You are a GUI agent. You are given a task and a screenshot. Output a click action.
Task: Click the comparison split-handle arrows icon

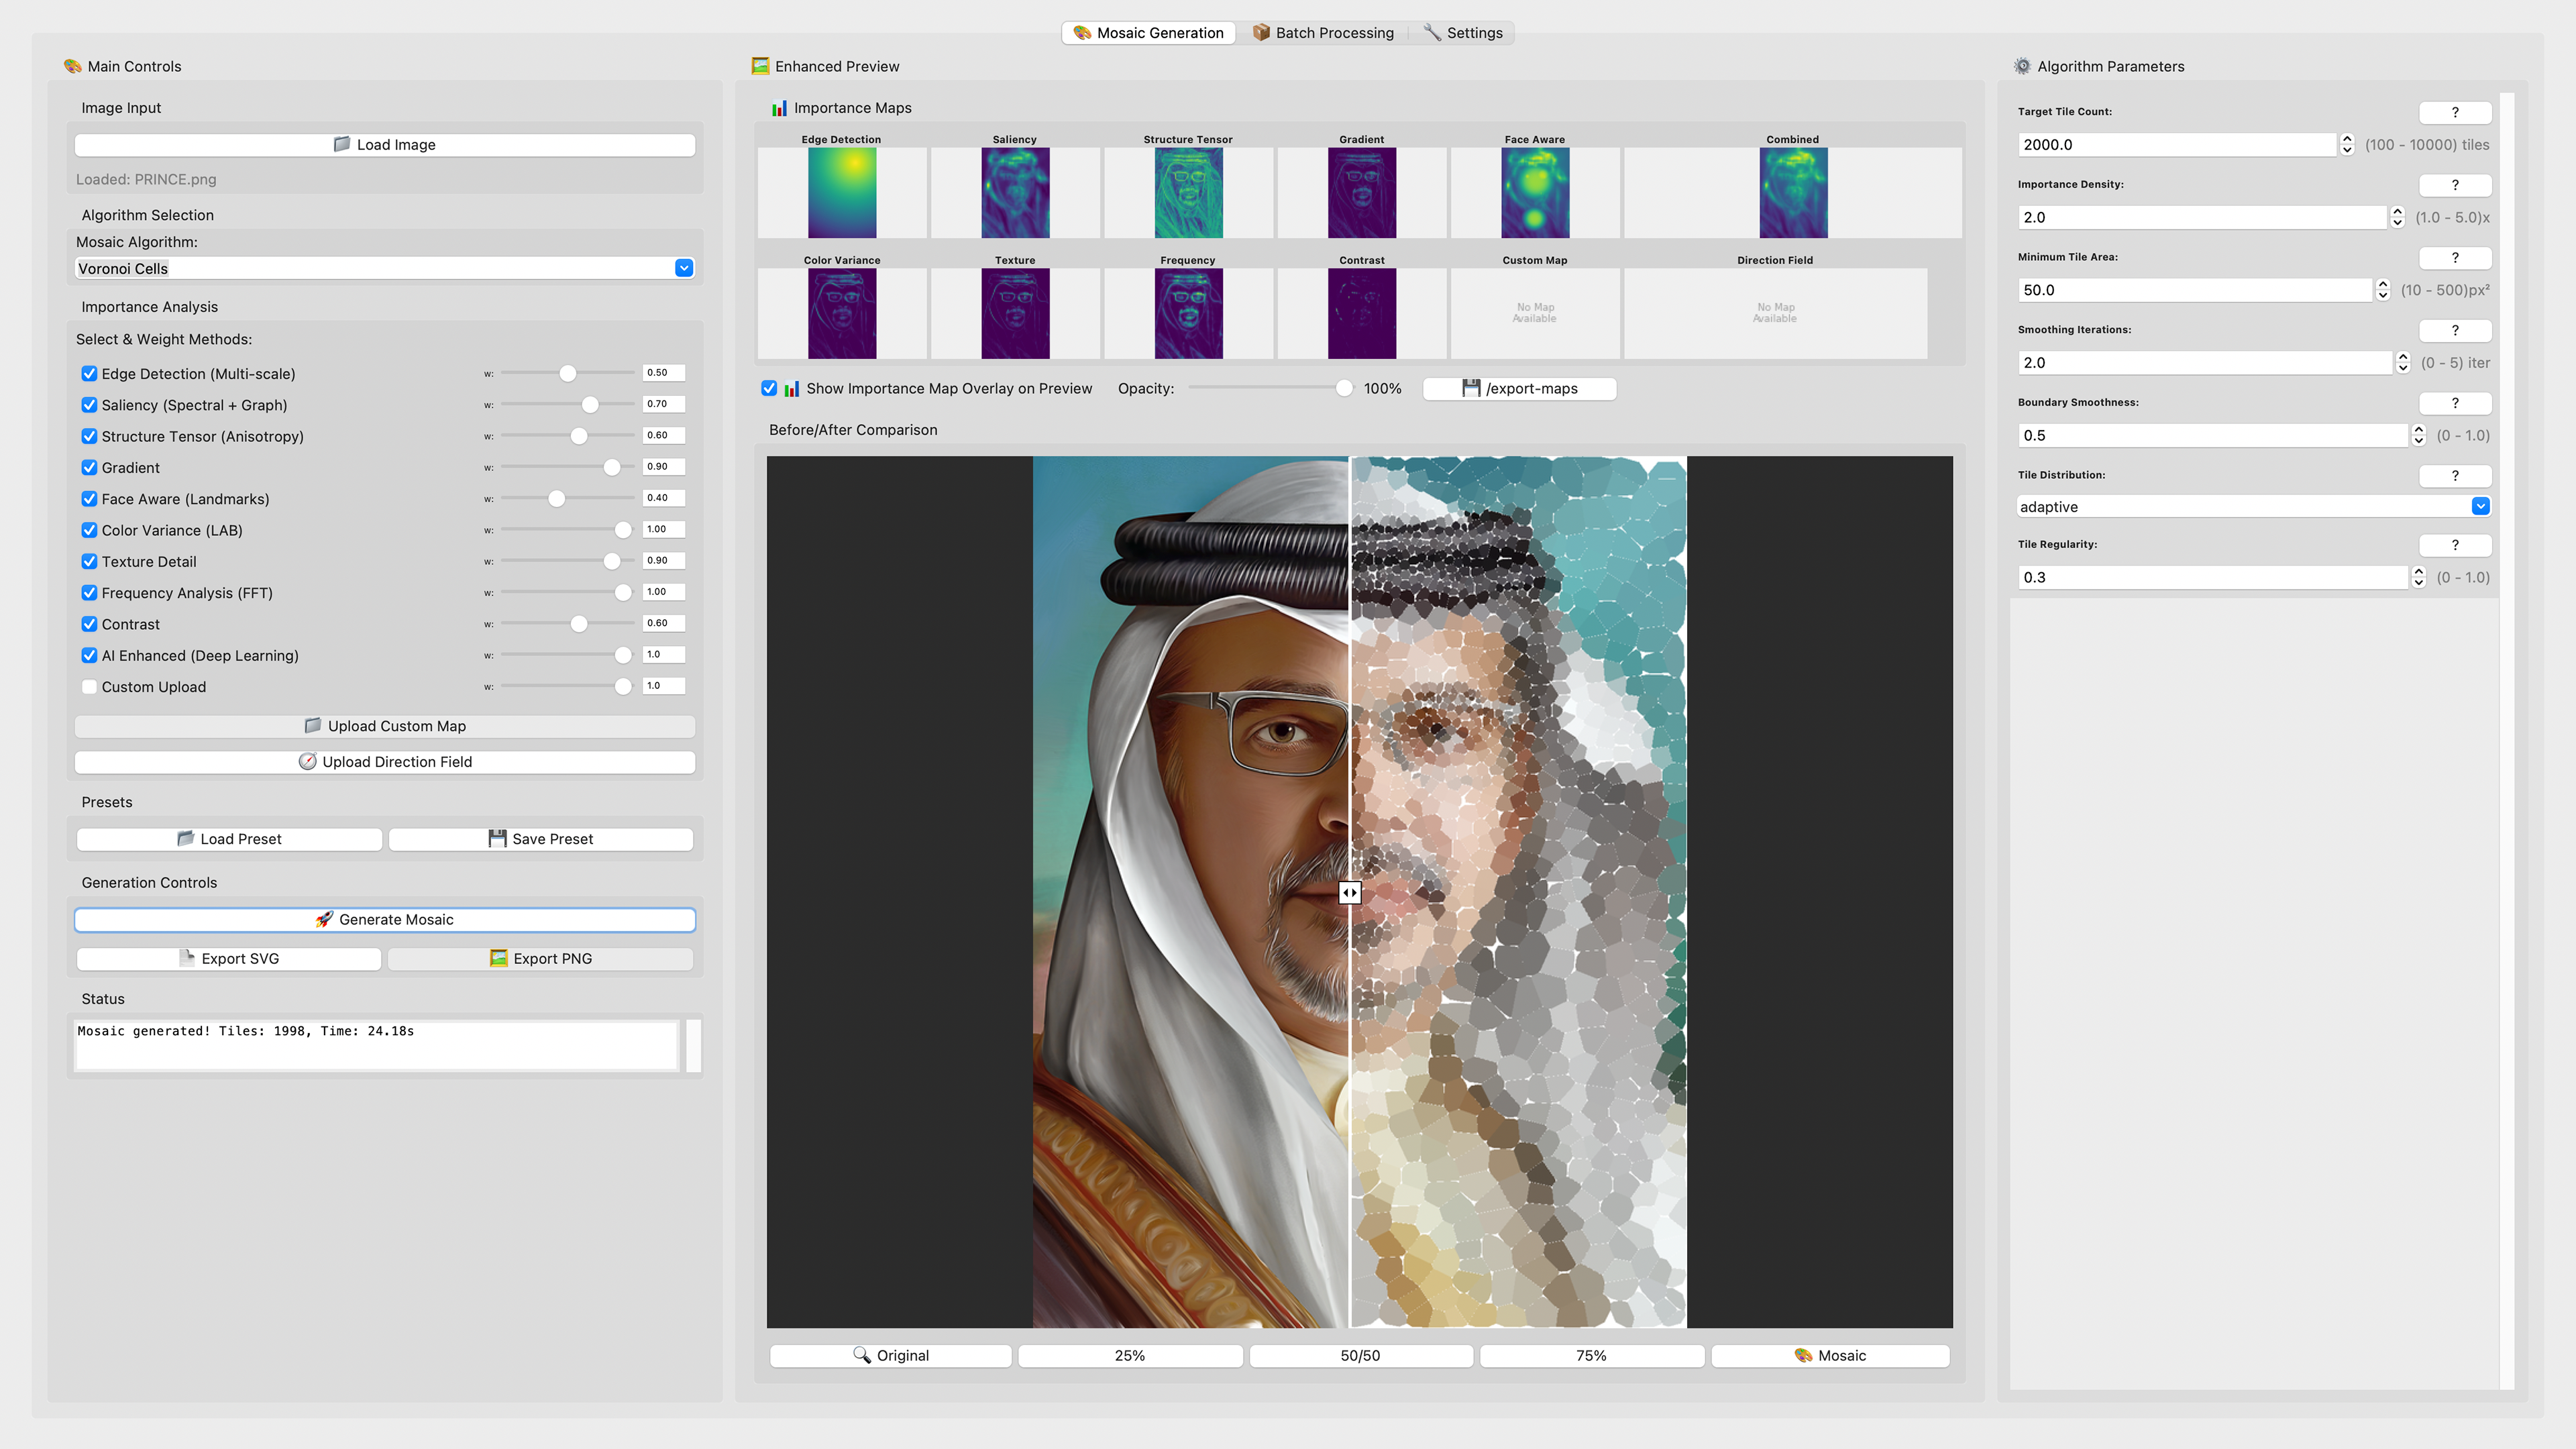coord(1349,892)
